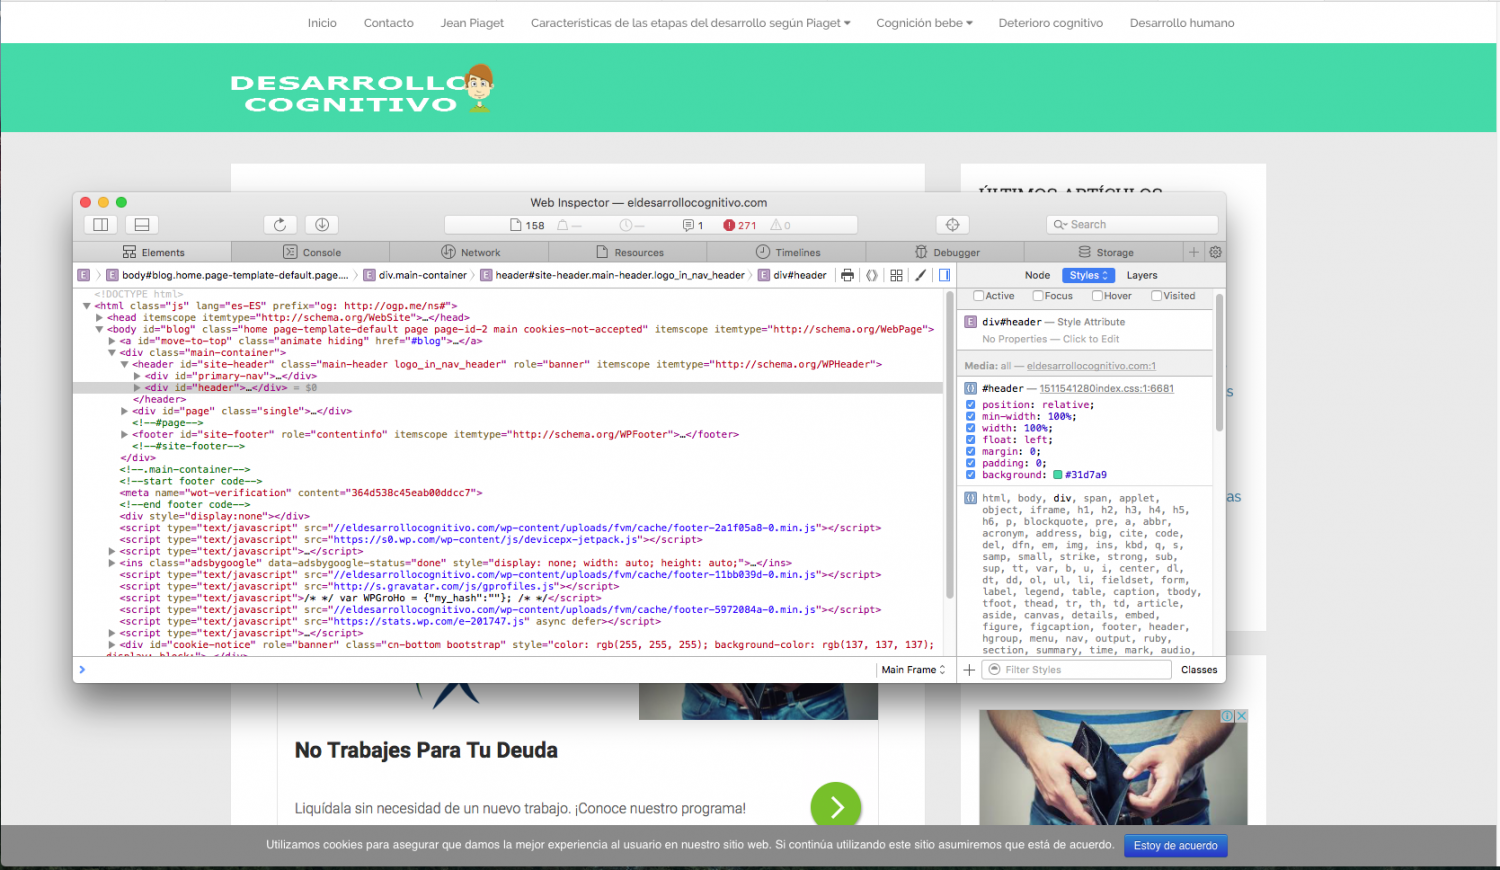Open the Main Frame selector dropdown
Screen dimensions: 1500x870
point(913,670)
